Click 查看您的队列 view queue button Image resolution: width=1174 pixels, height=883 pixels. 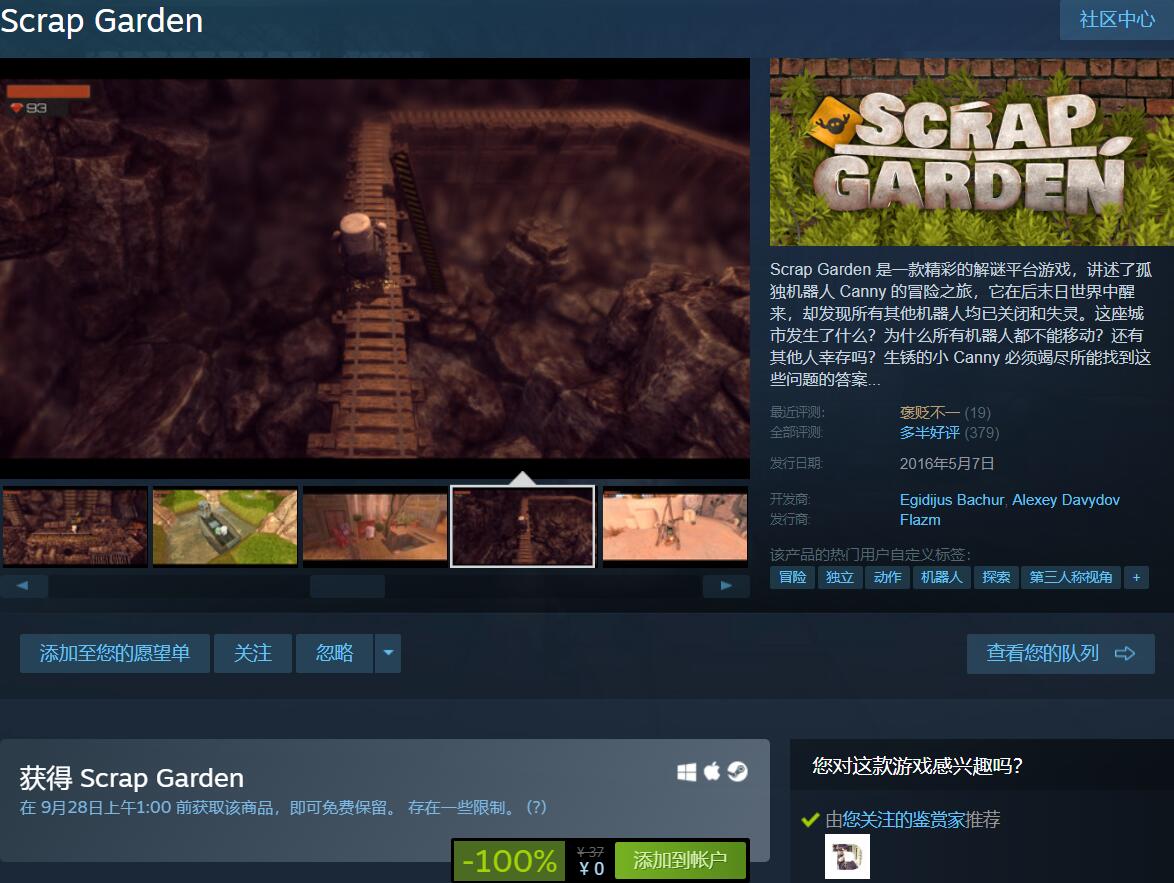coord(1060,654)
